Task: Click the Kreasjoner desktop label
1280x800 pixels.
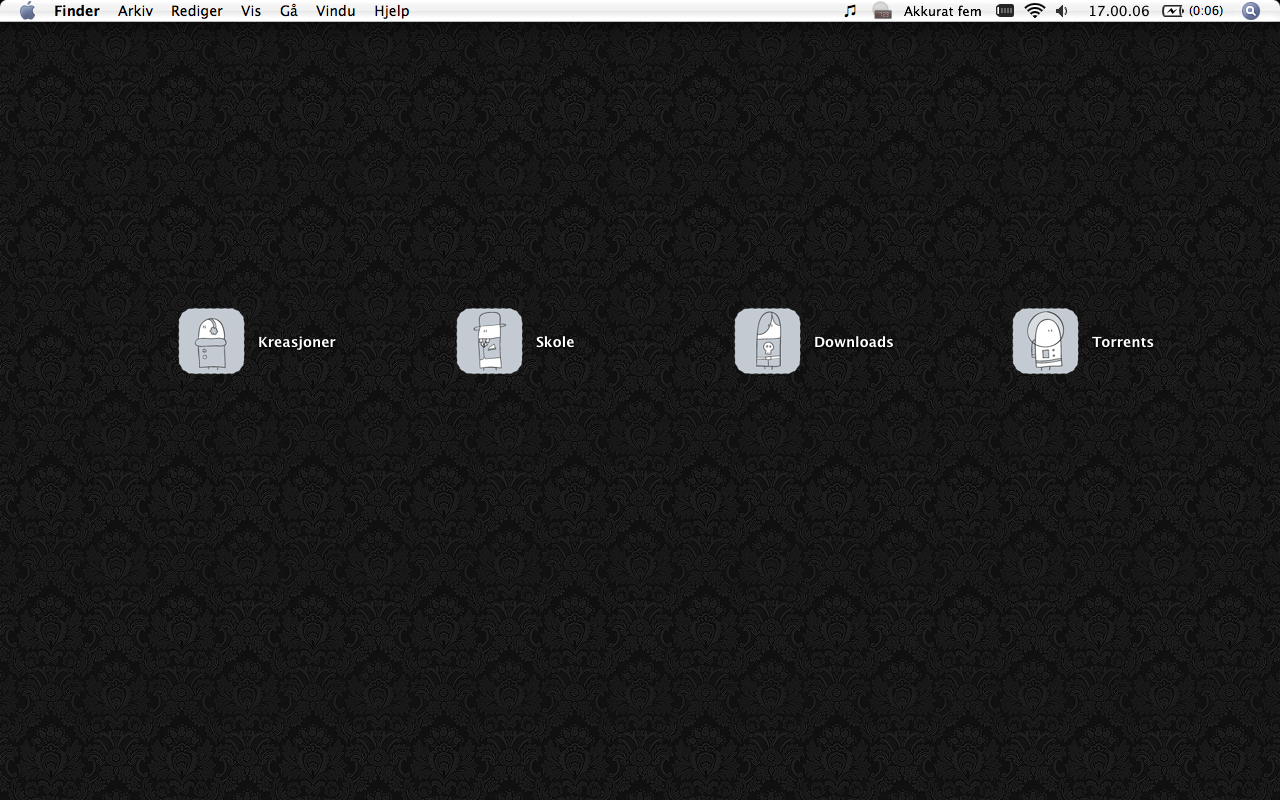Action: pyautogui.click(x=297, y=342)
